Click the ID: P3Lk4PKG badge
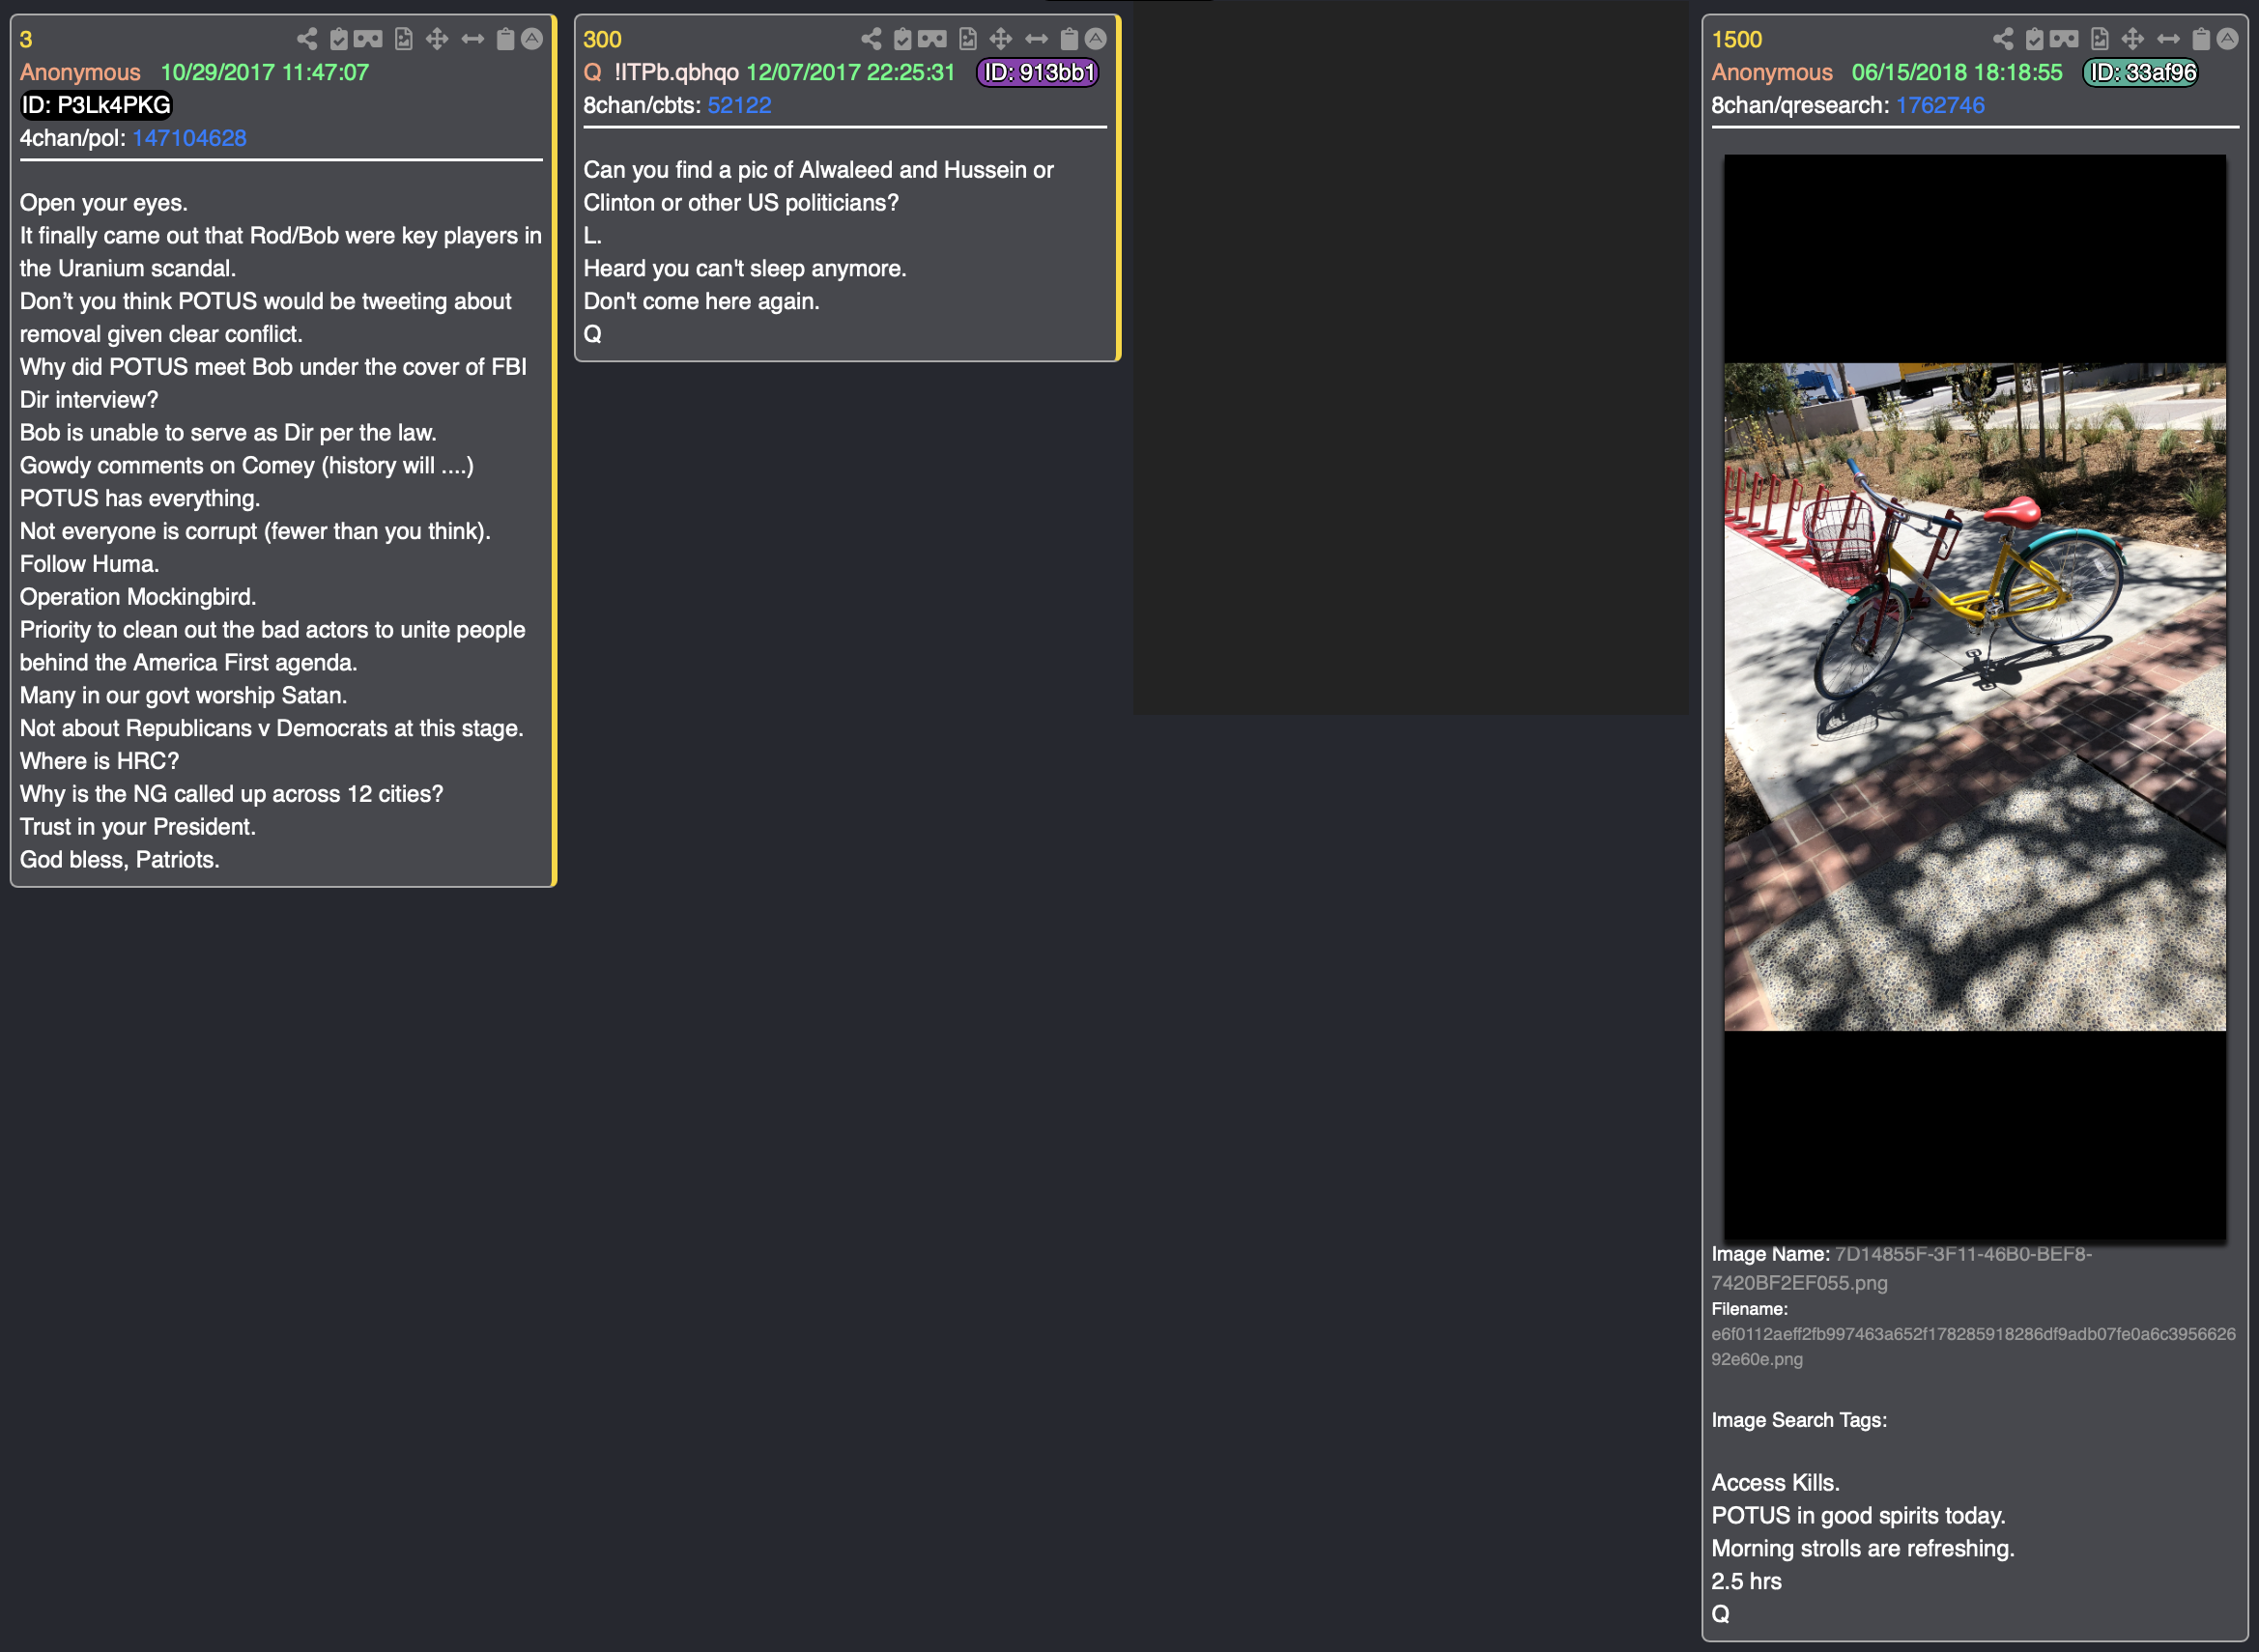Image resolution: width=2259 pixels, height=1652 pixels. pos(96,105)
